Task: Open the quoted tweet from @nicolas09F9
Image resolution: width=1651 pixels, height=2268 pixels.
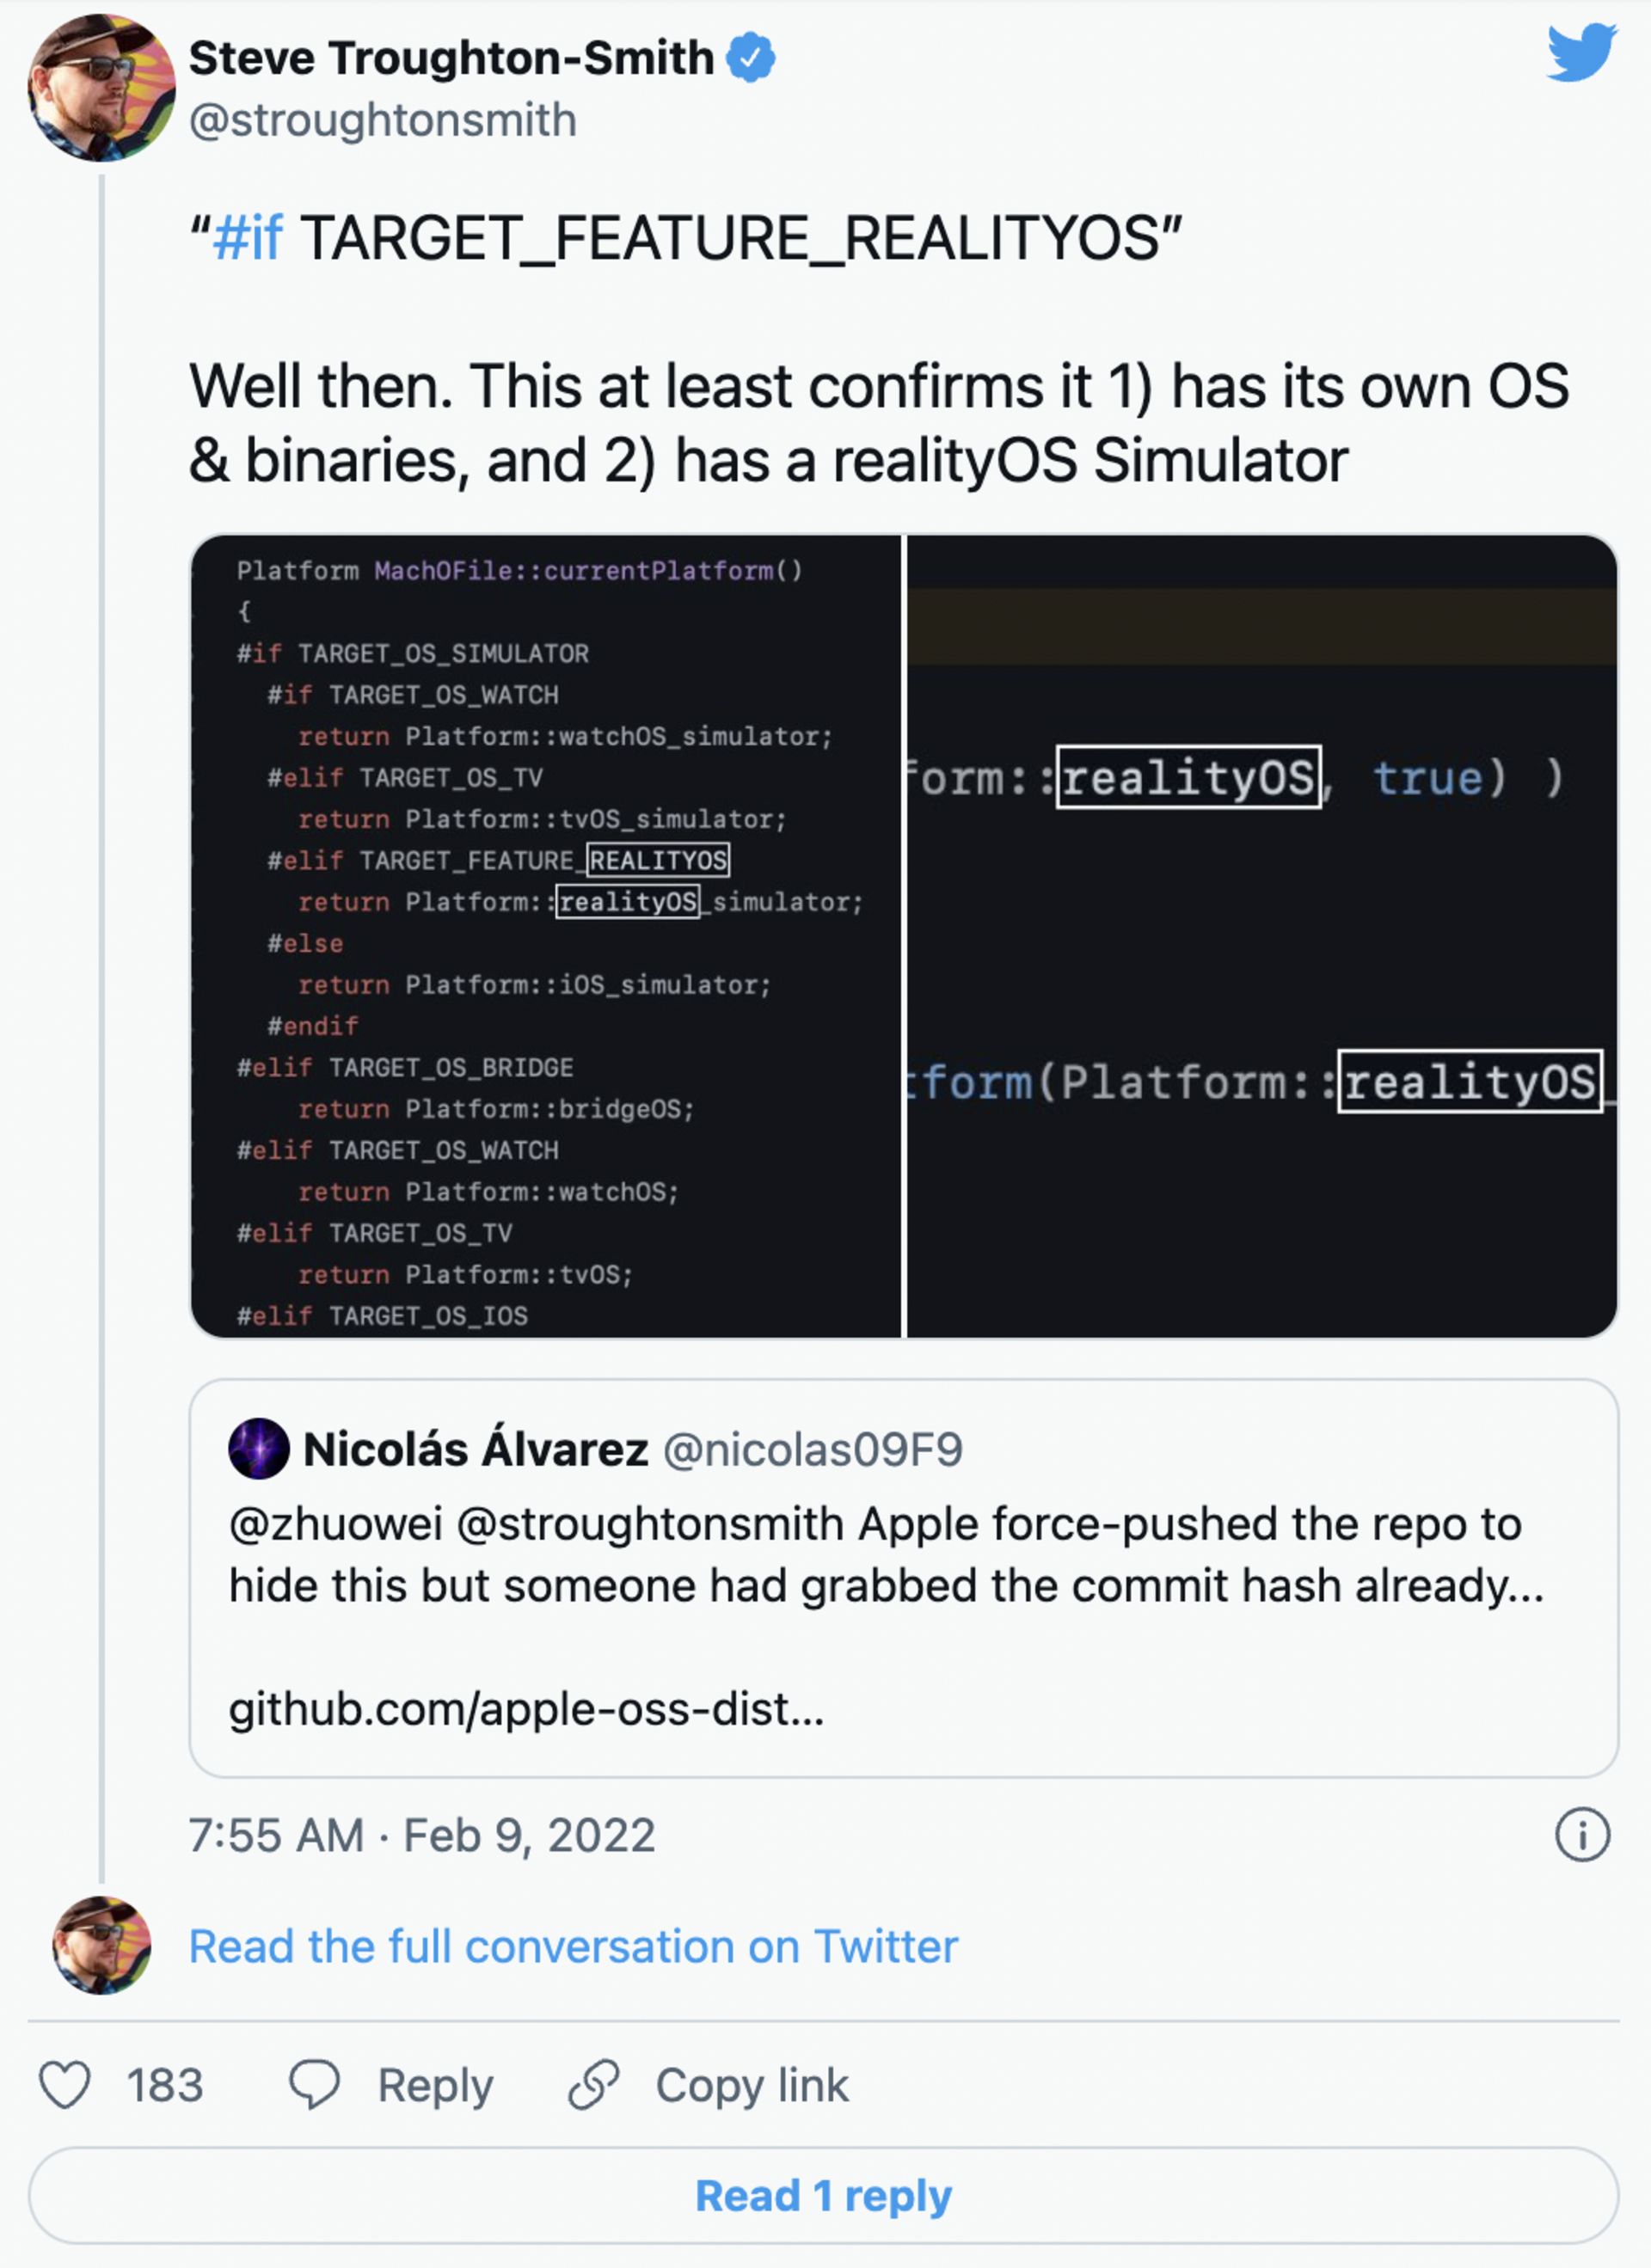Action: click(904, 1578)
